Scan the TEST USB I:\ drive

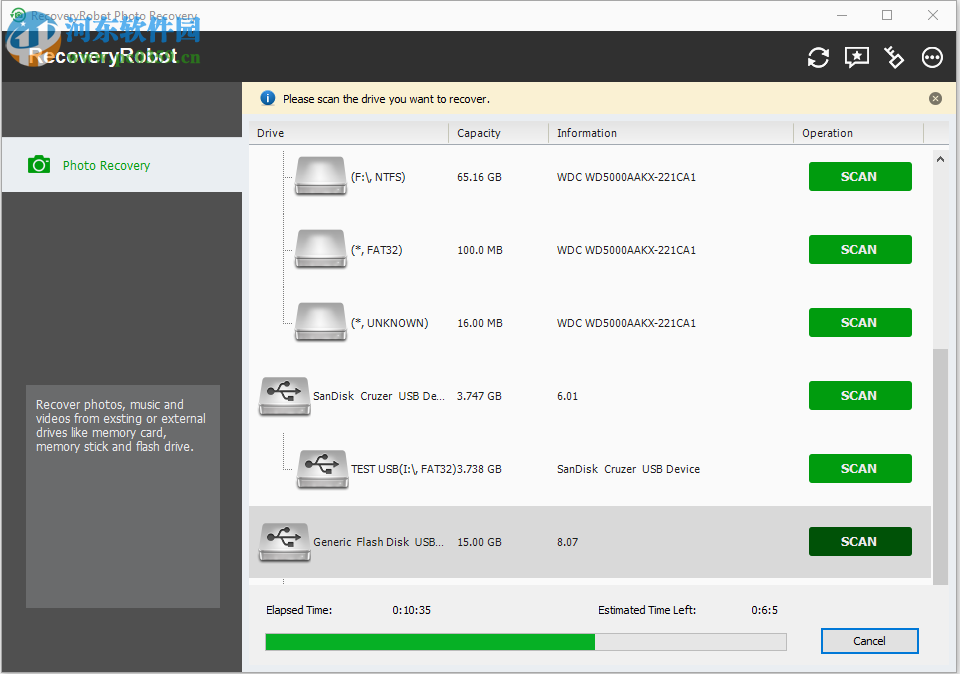(x=860, y=468)
